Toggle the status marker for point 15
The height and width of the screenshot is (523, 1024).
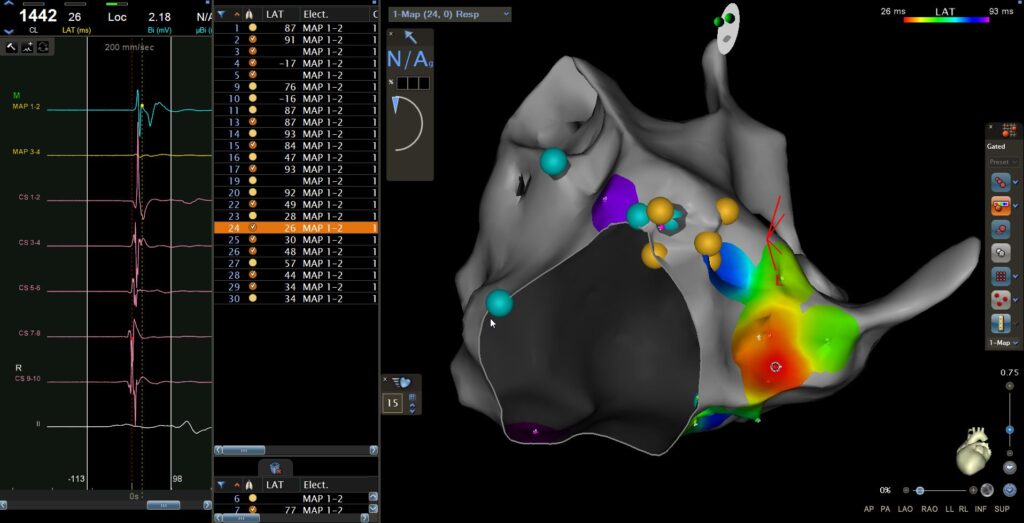(x=252, y=145)
